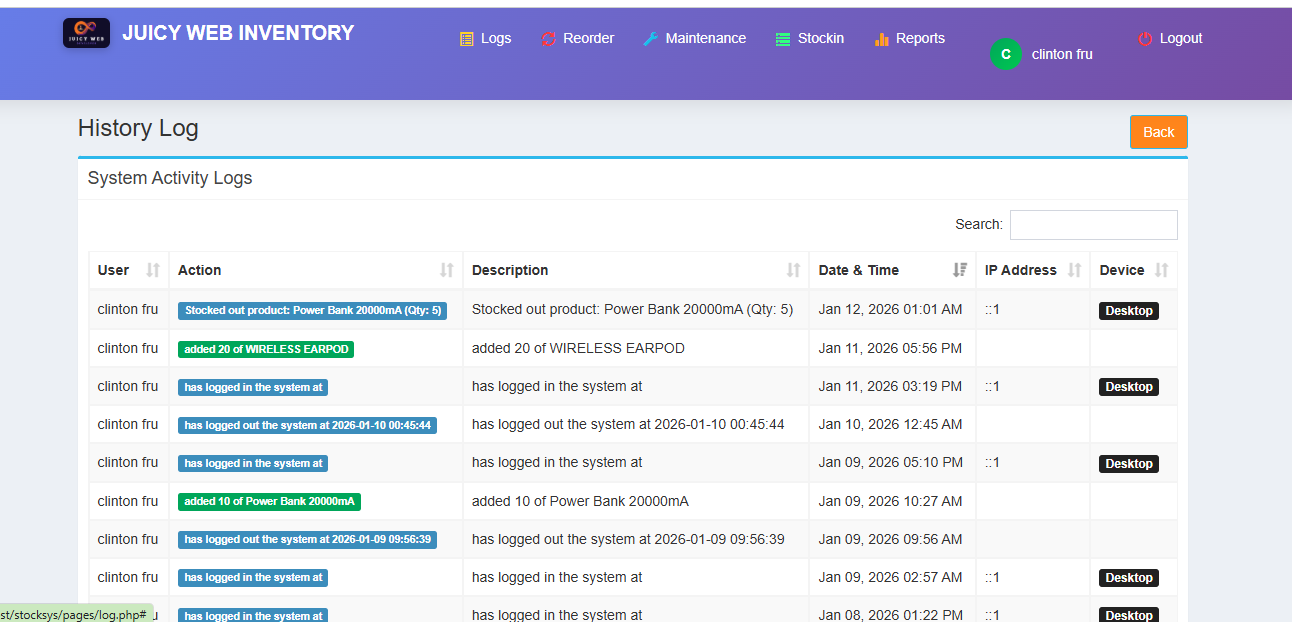
Task: Toggle sorting on the User column
Action: coord(153,270)
